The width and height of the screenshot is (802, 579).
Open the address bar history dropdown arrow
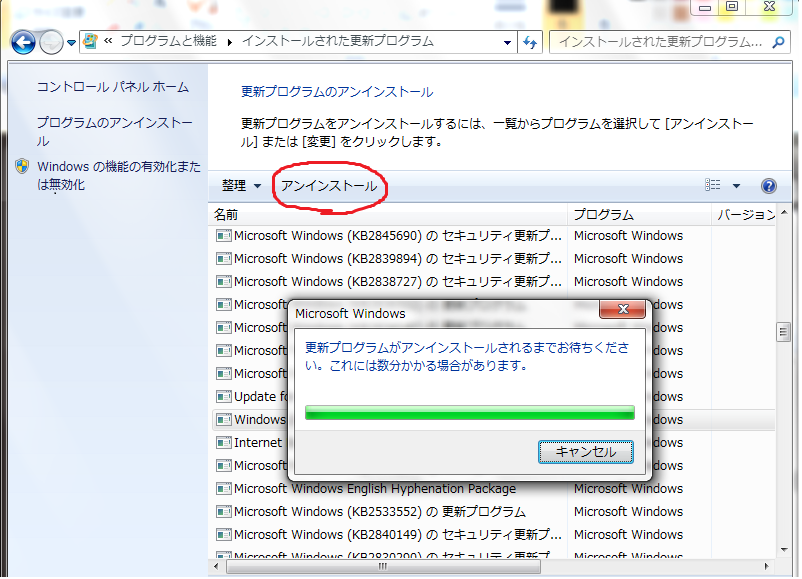pyautogui.click(x=507, y=42)
